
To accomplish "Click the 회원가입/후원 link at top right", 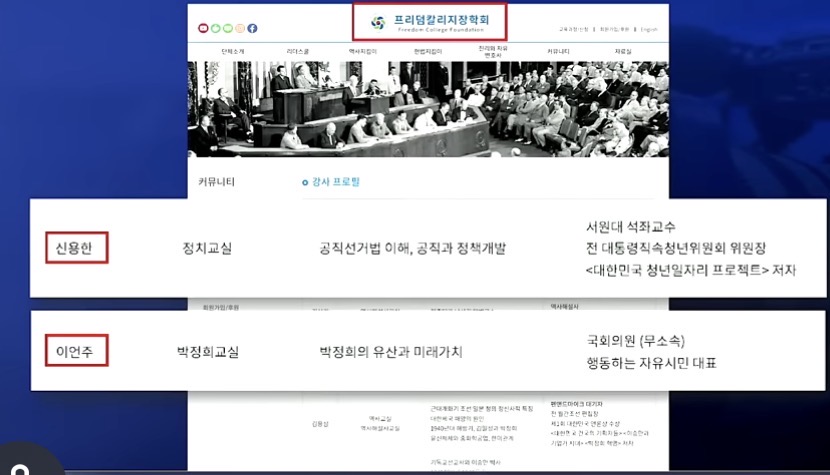I will [x=615, y=30].
